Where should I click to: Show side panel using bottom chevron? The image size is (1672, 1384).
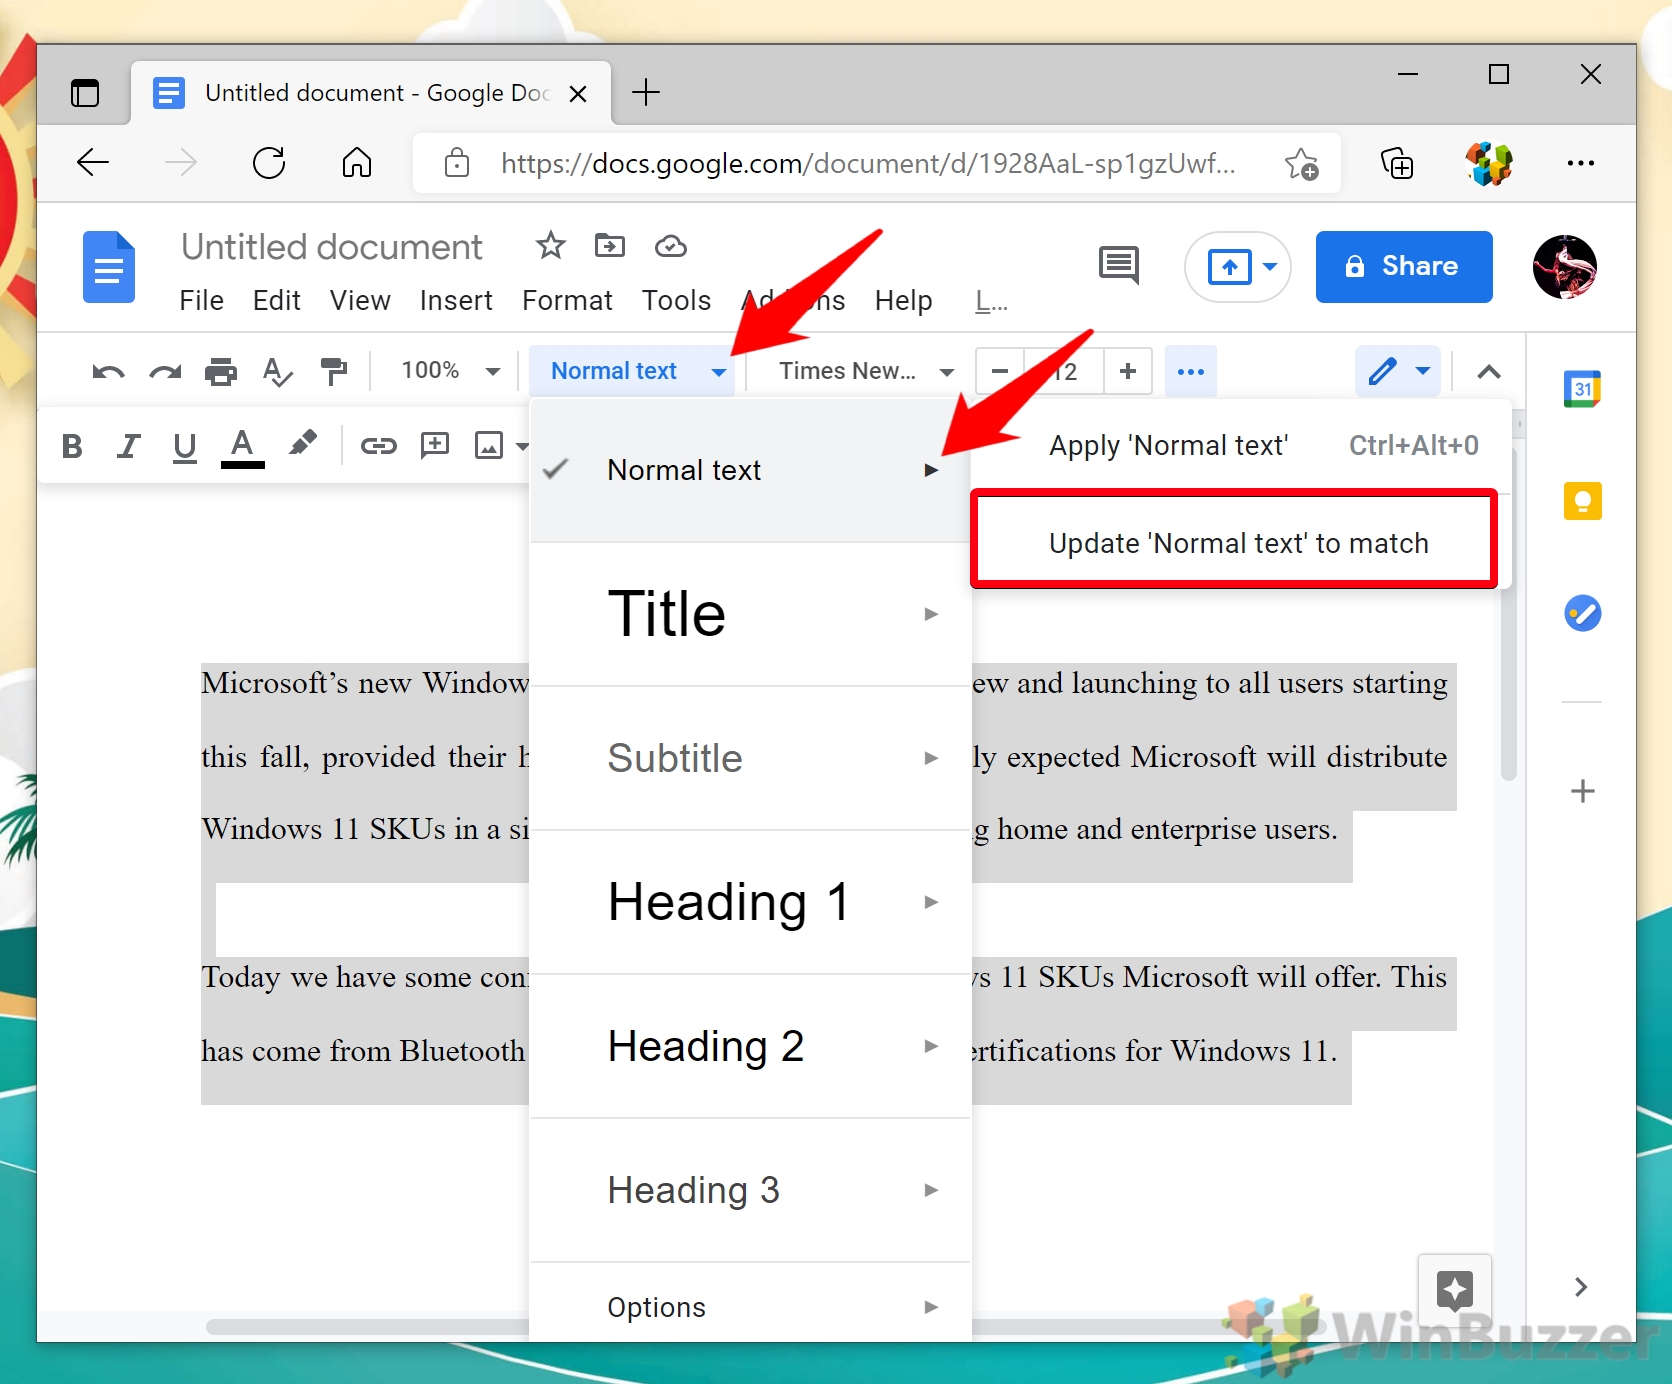click(x=1581, y=1287)
